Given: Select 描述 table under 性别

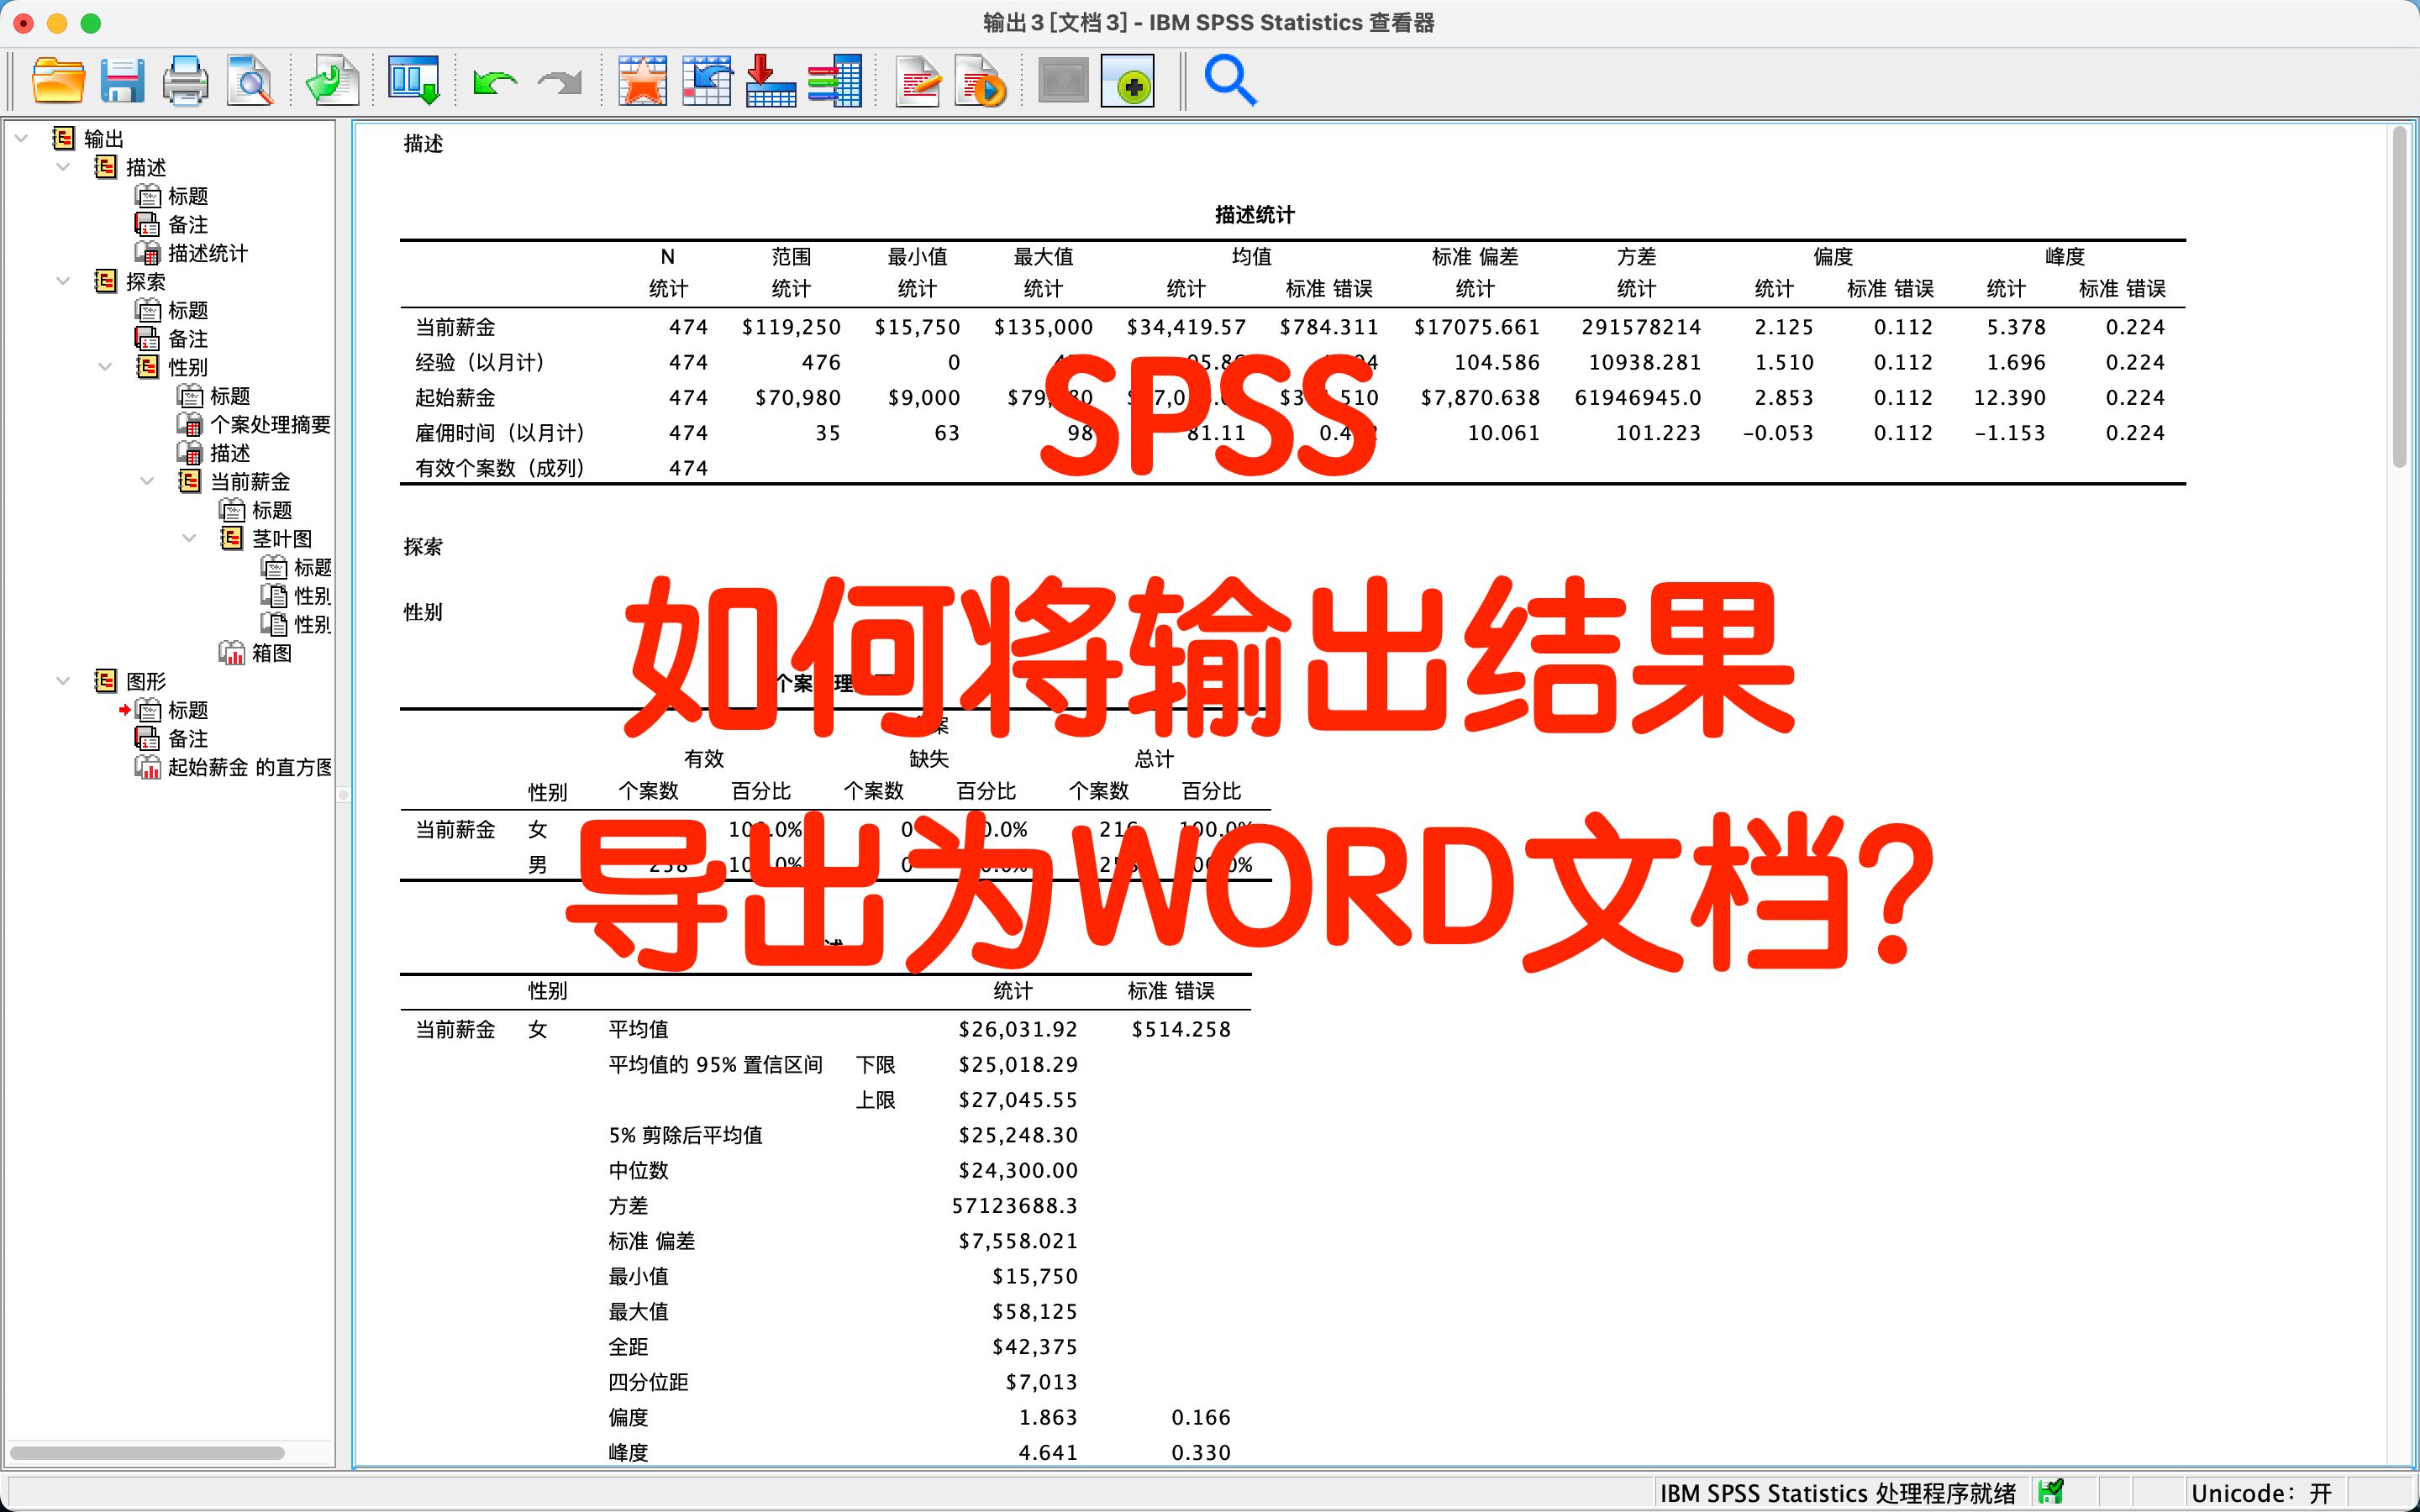Looking at the screenshot, I should (214, 453).
